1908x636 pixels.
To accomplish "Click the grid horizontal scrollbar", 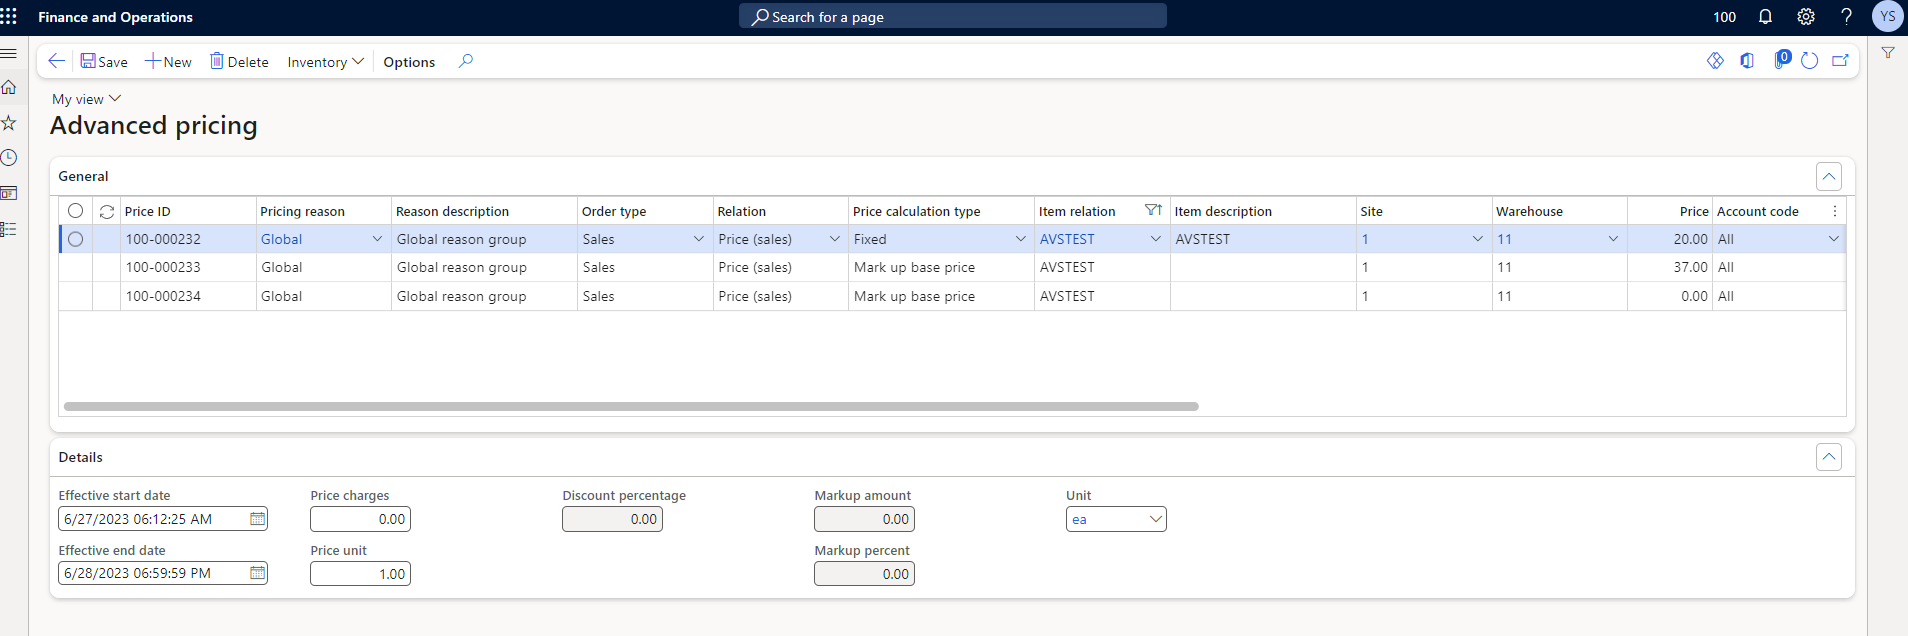I will coord(631,407).
